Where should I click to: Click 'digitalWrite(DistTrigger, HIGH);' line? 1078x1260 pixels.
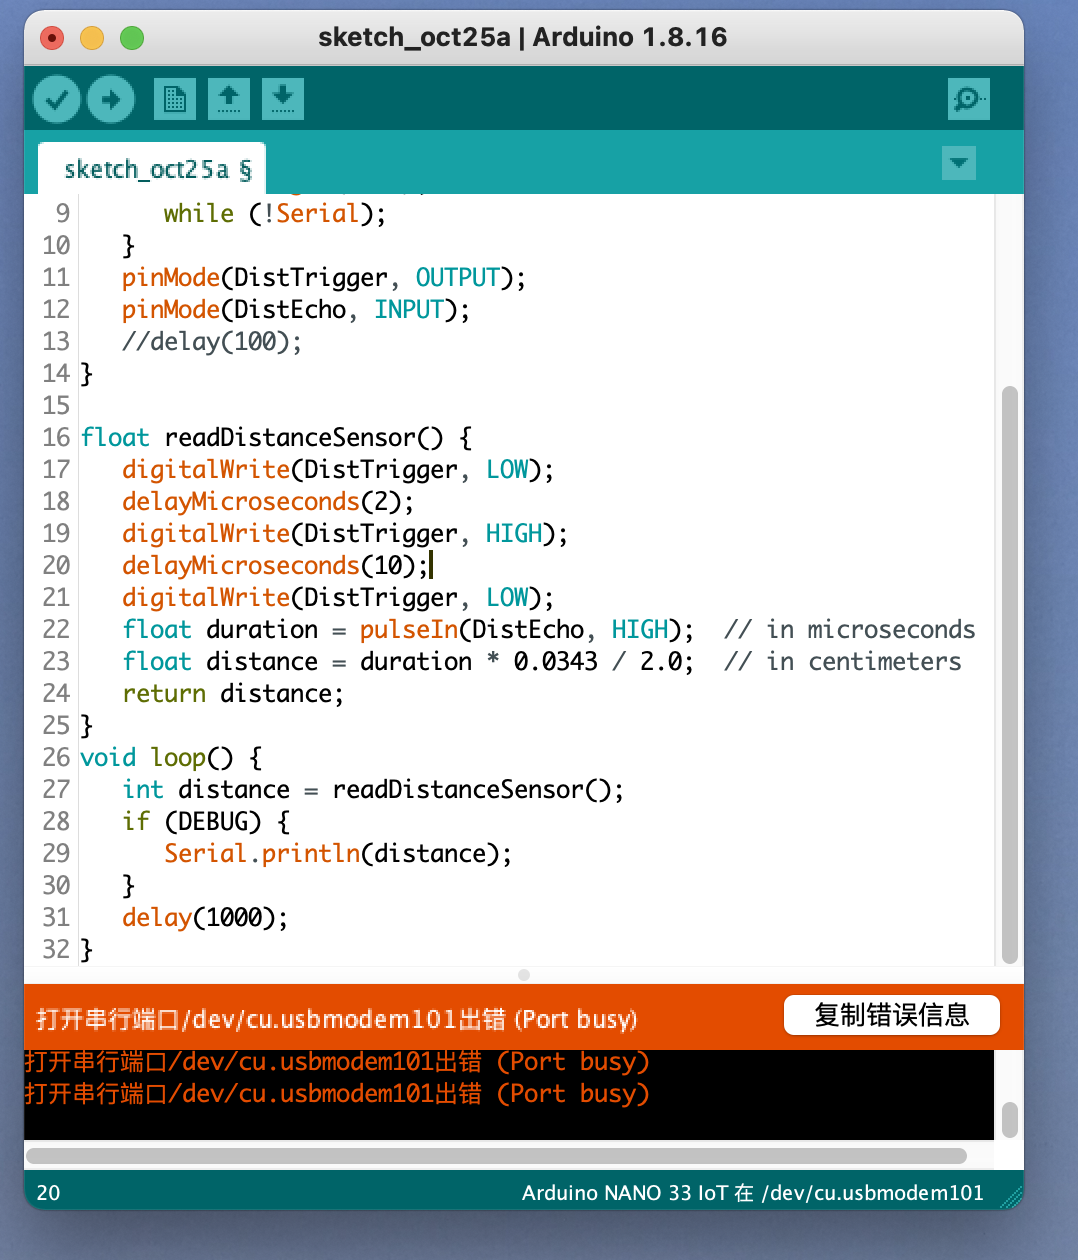[344, 533]
